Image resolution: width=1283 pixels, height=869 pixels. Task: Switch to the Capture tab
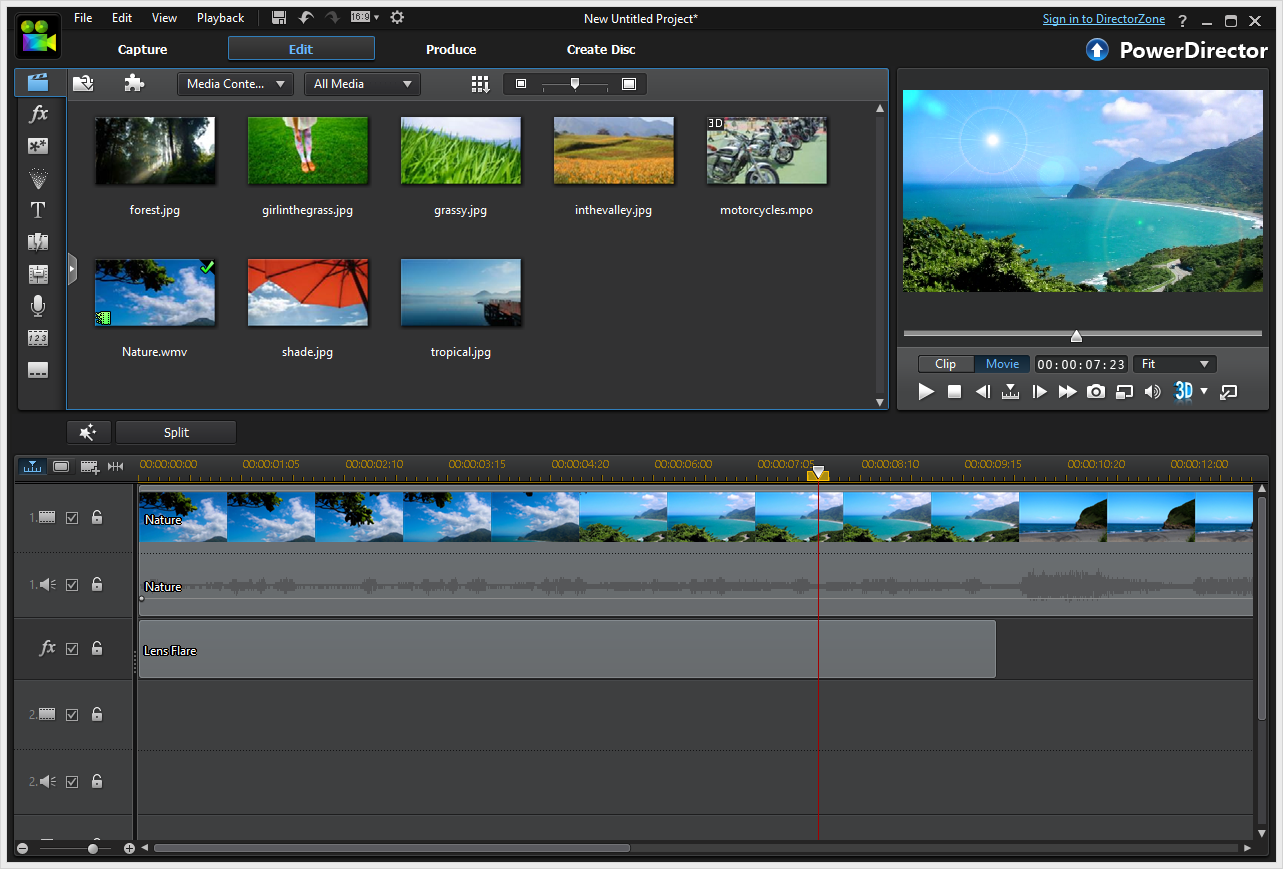point(143,49)
